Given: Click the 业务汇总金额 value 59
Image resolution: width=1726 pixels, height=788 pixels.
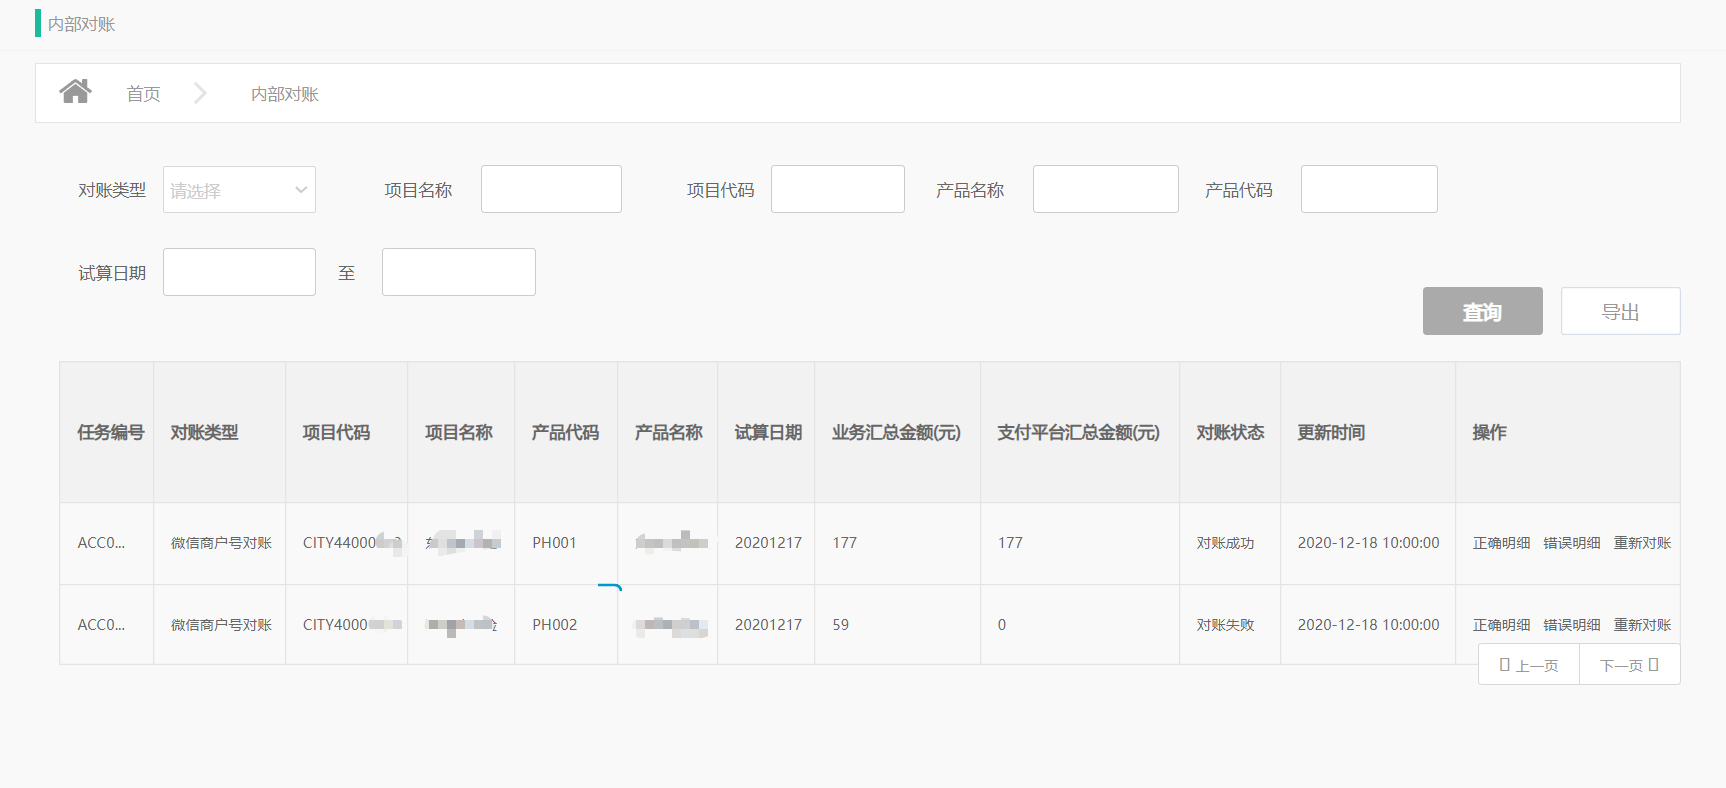Looking at the screenshot, I should 841,625.
